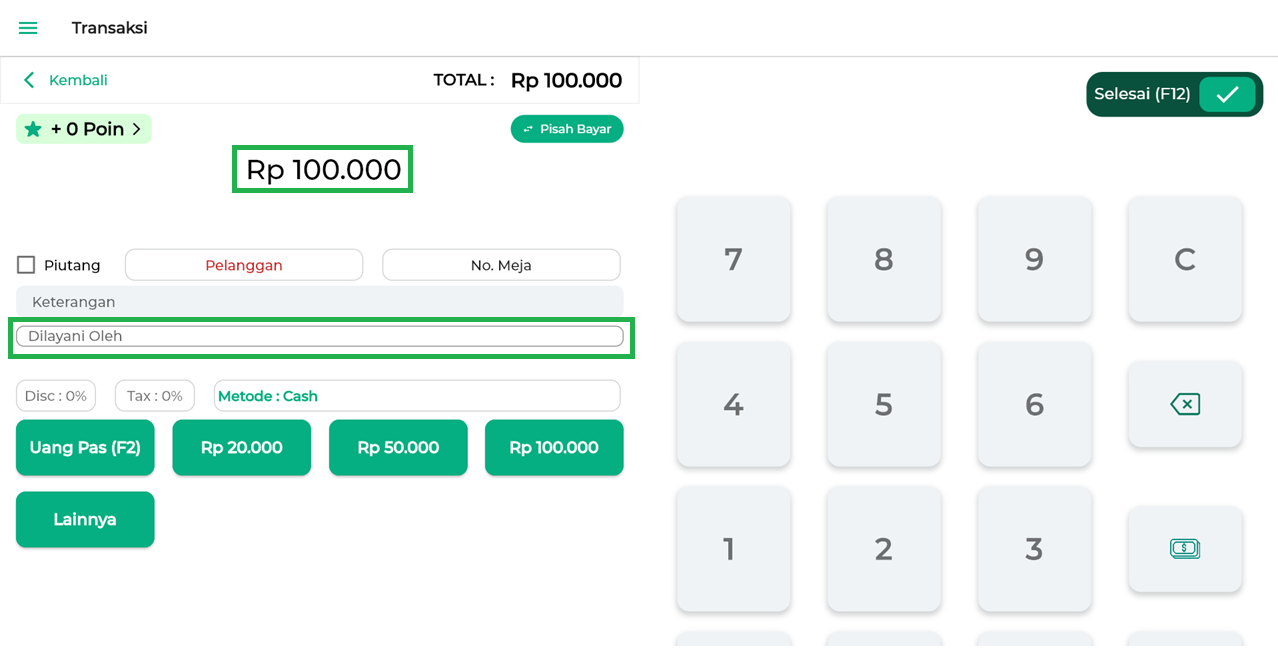Image resolution: width=1278 pixels, height=661 pixels.
Task: Tick the Piutang checkbox
Action: pos(26,265)
